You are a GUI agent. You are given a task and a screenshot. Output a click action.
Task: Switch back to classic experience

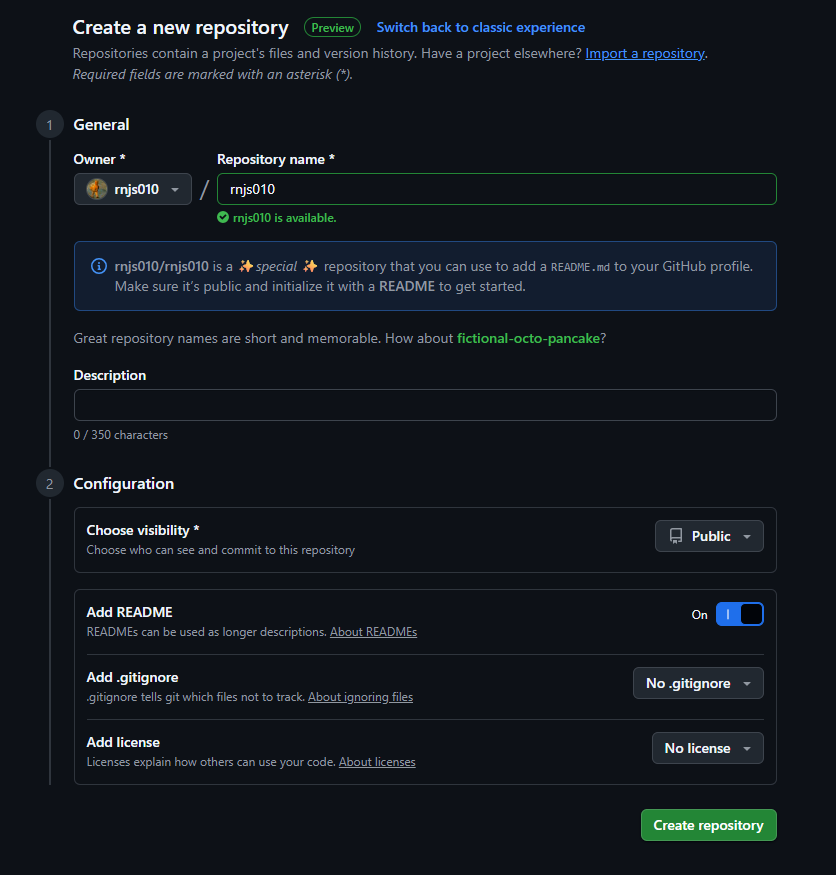coord(481,28)
